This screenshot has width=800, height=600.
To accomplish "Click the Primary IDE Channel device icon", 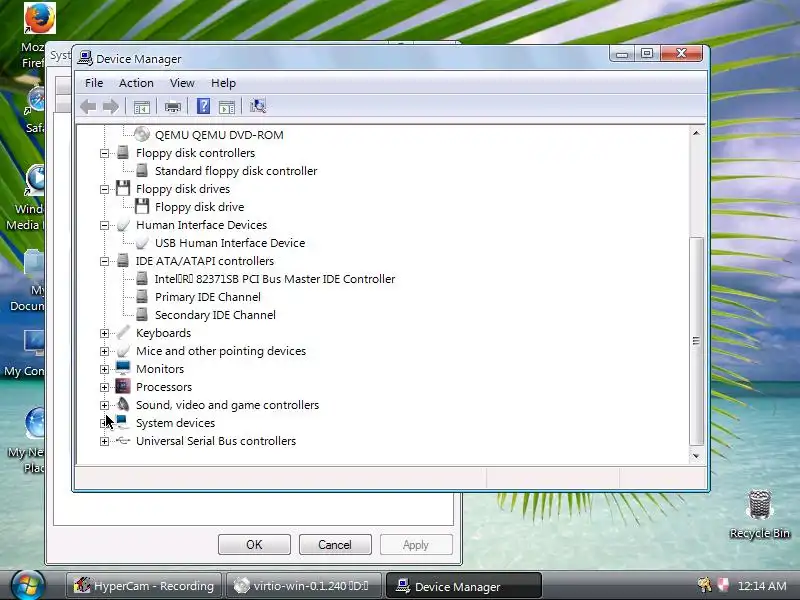I will coord(142,296).
